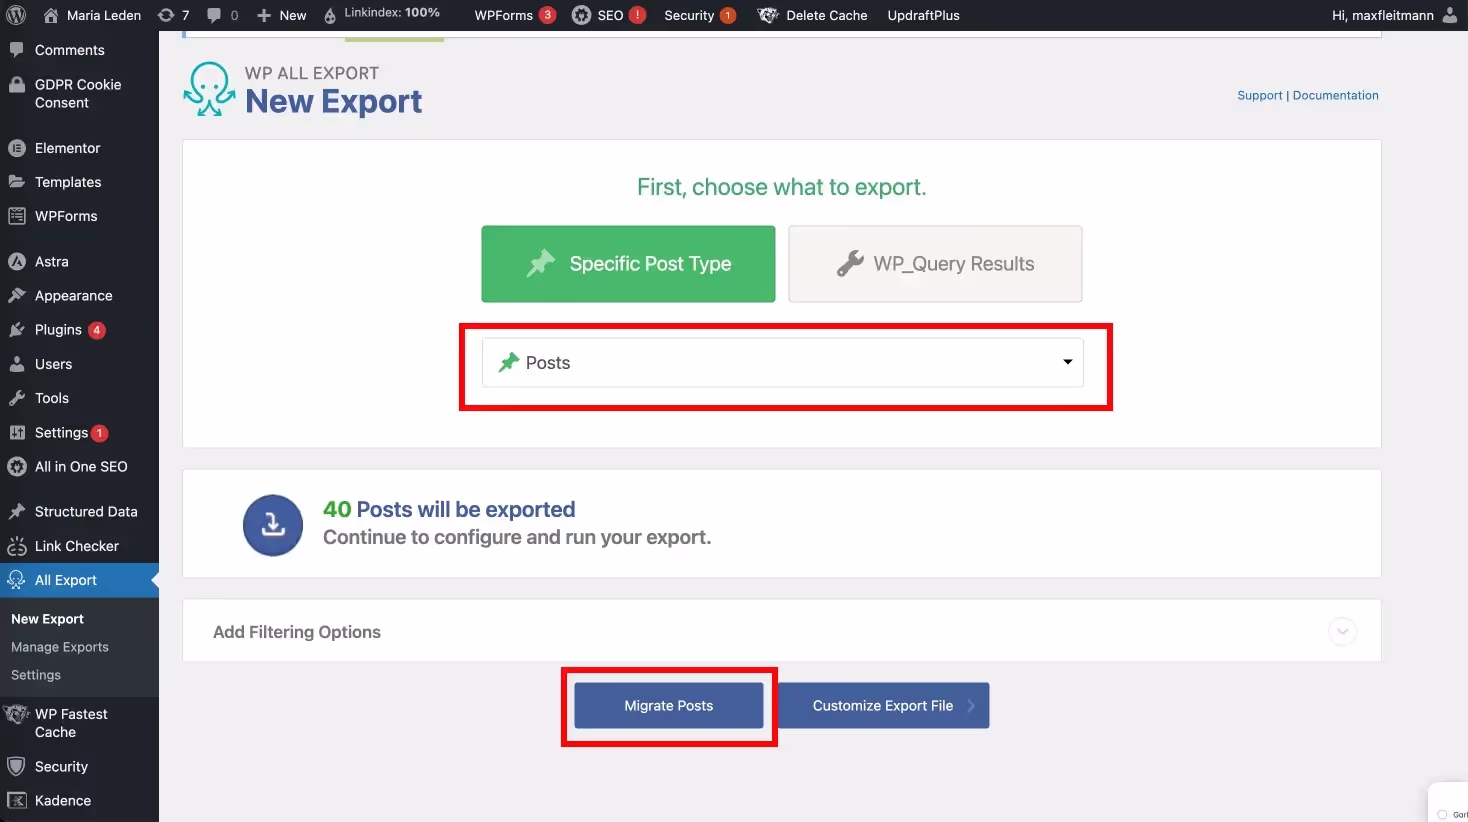Click the All in One SEO gear icon
Image resolution: width=1468 pixels, height=822 pixels.
[16, 467]
